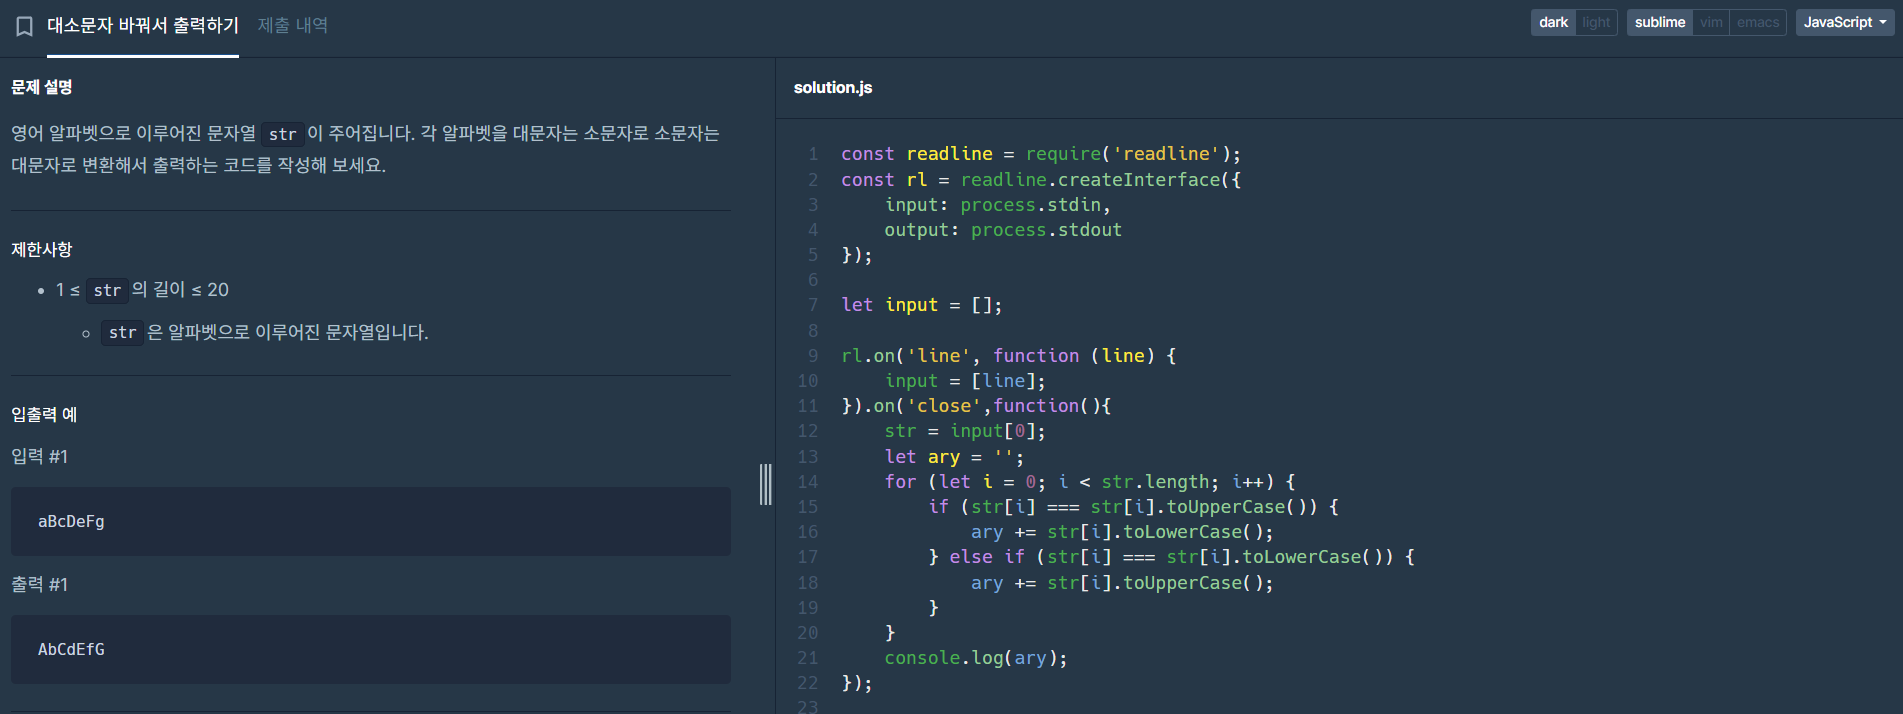Click the 'str 은 알파벳으로 이루어진 문자열입니다' constraint
This screenshot has width=1903, height=714.
point(265,332)
